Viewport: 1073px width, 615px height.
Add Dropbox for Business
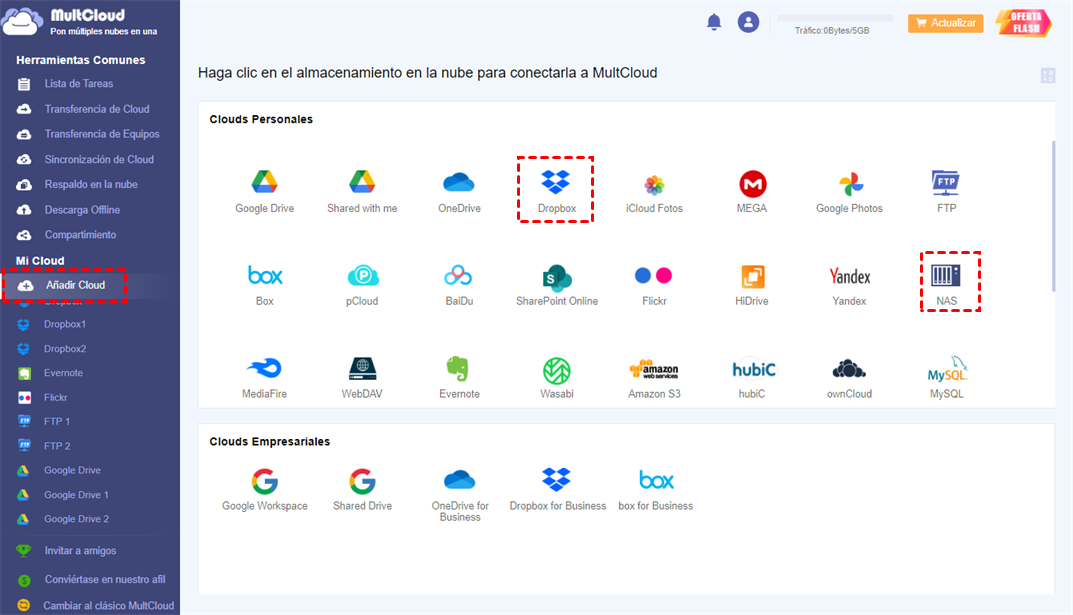click(557, 490)
